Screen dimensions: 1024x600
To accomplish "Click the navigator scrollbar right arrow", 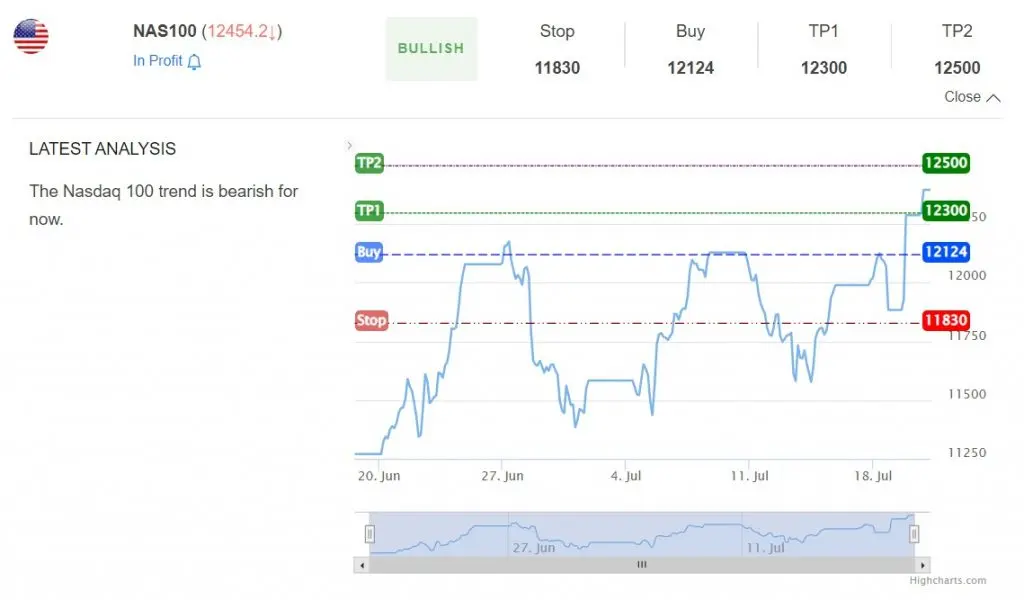I will tap(922, 565).
